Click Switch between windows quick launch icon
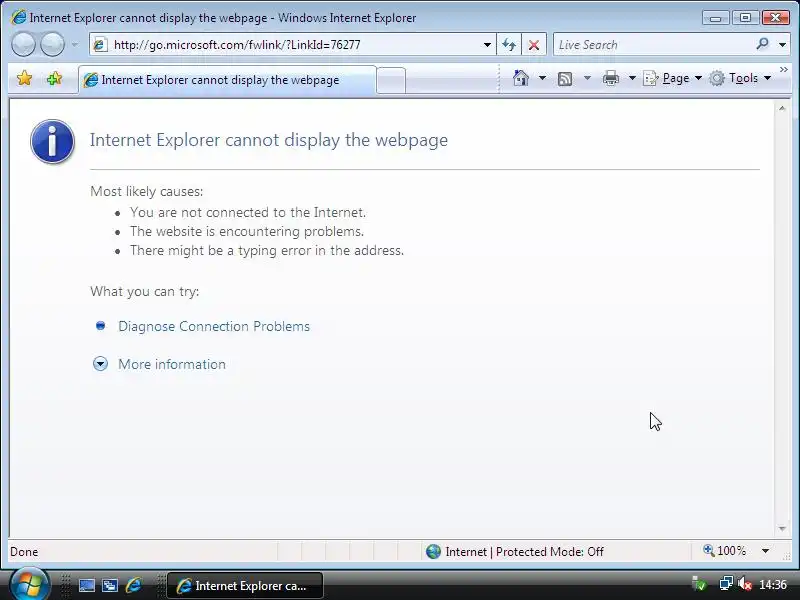This screenshot has height=600, width=800. (x=110, y=586)
